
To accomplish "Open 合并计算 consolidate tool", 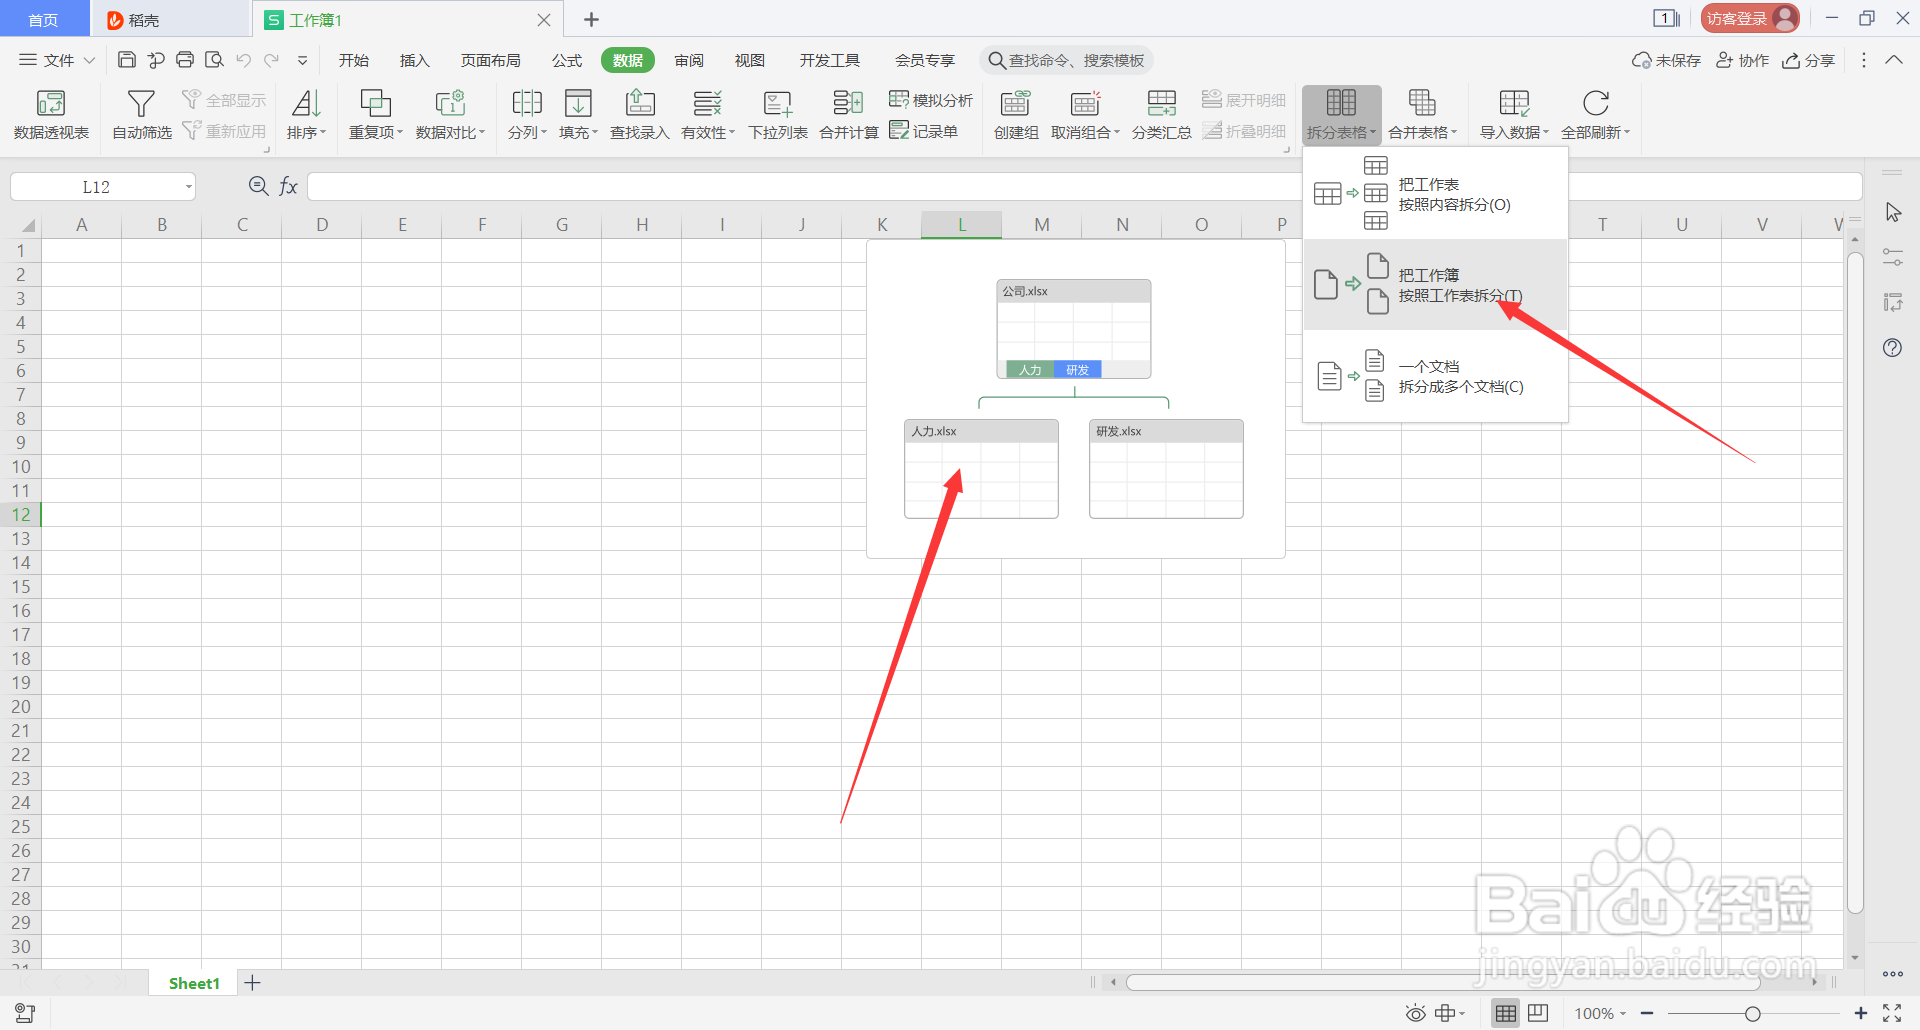I will [x=848, y=115].
